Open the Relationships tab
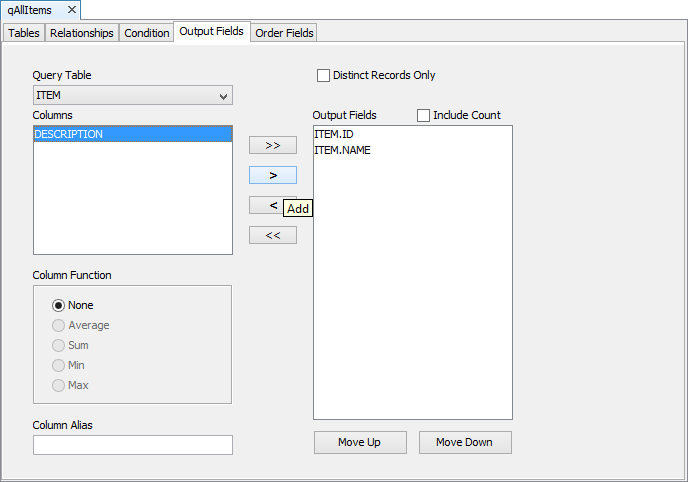 [x=82, y=33]
